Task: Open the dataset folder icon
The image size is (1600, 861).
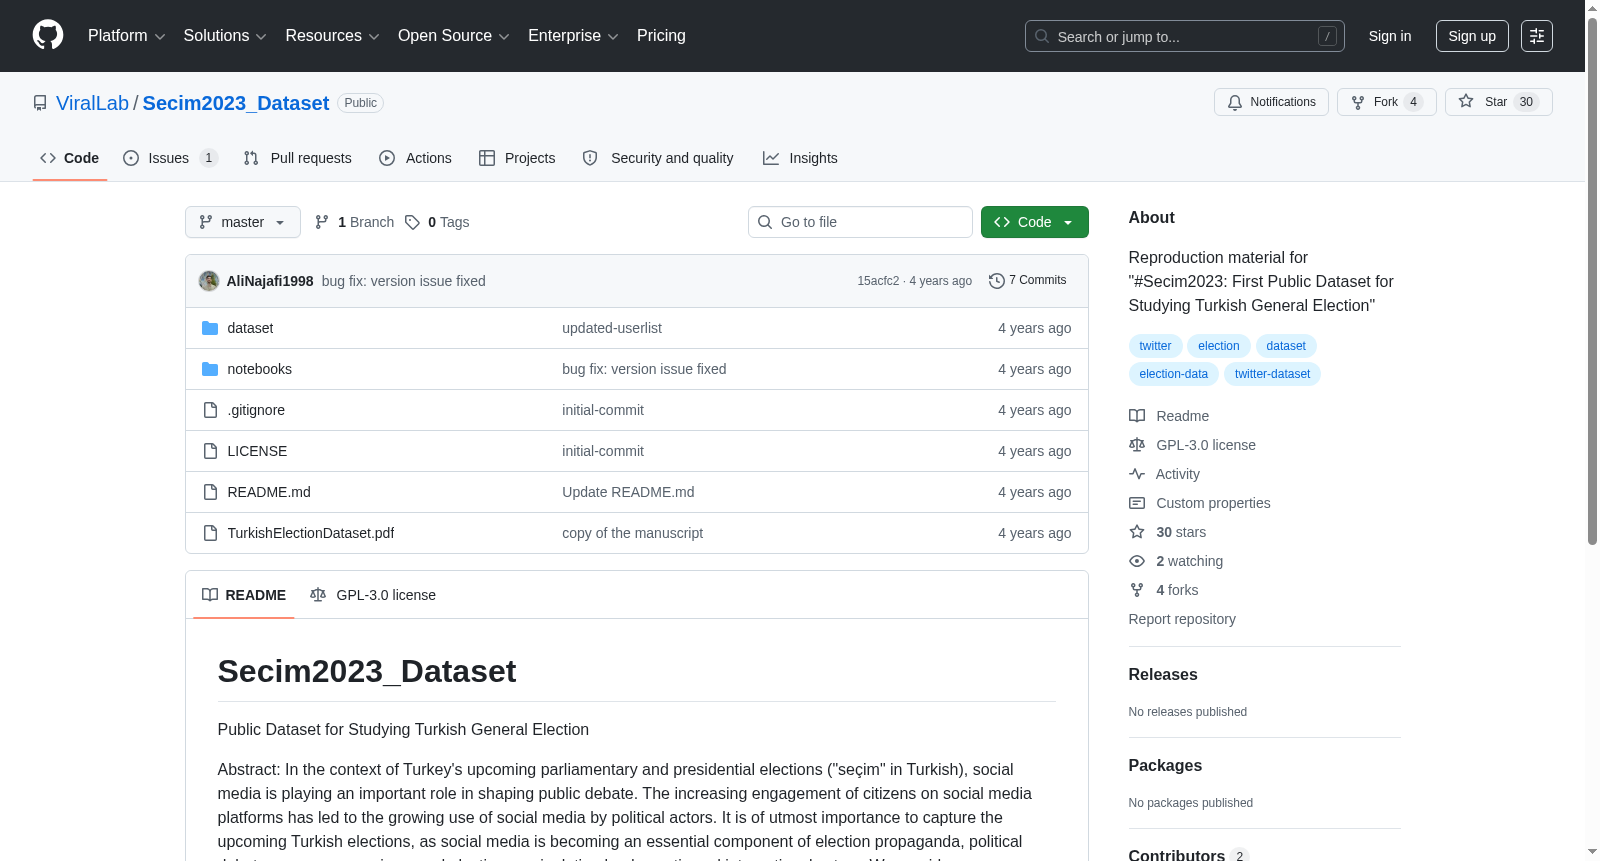Action: [210, 328]
